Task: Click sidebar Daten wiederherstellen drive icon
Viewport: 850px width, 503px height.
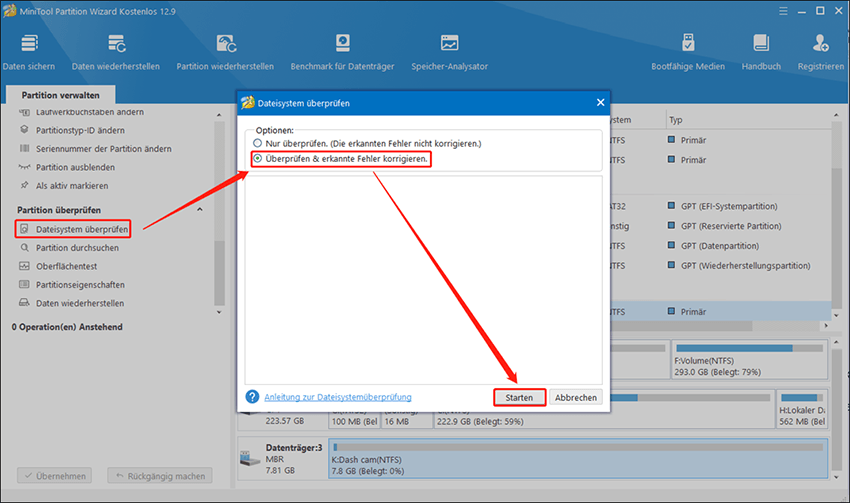Action: coord(24,303)
